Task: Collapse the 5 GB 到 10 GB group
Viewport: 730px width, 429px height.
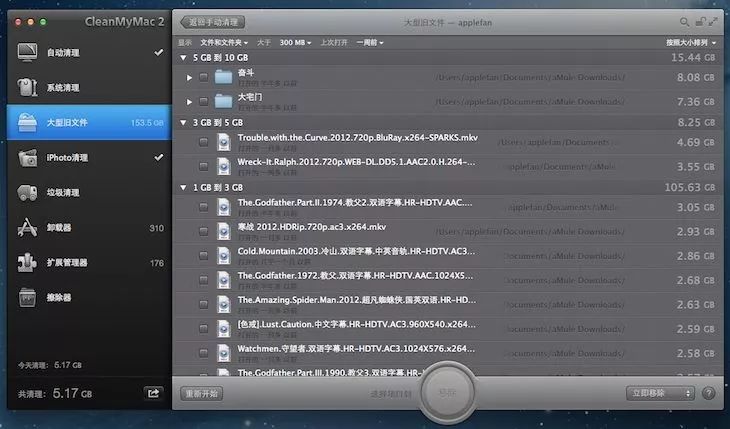Action: pos(183,58)
